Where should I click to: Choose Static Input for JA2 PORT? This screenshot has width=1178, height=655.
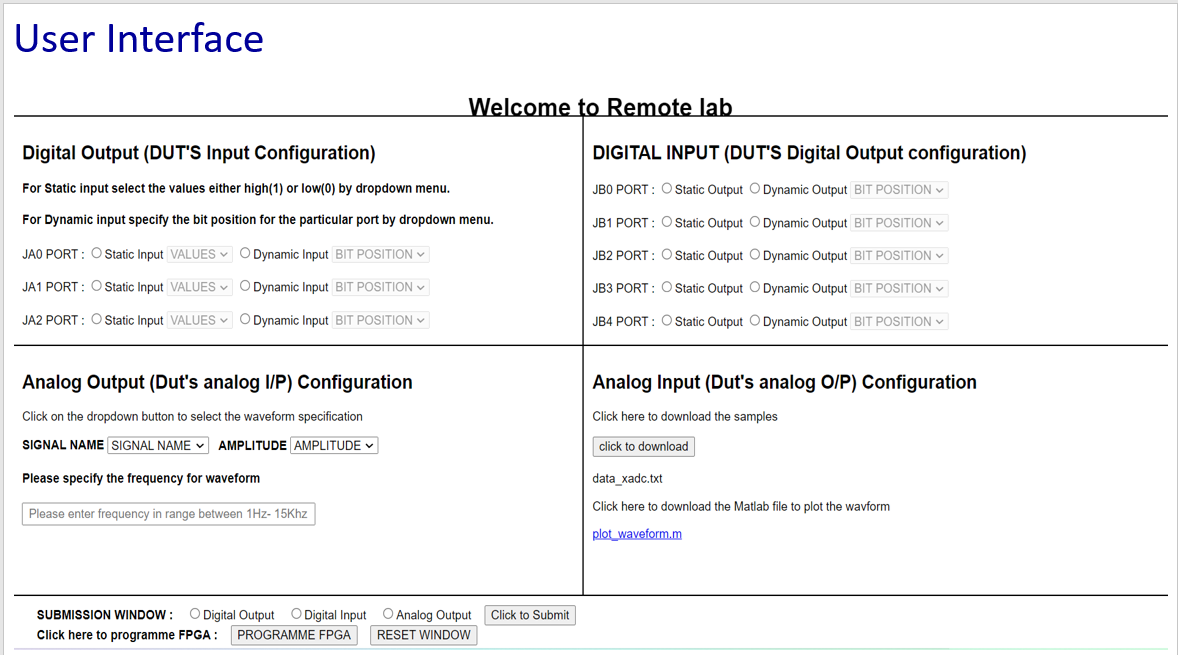[x=97, y=320]
